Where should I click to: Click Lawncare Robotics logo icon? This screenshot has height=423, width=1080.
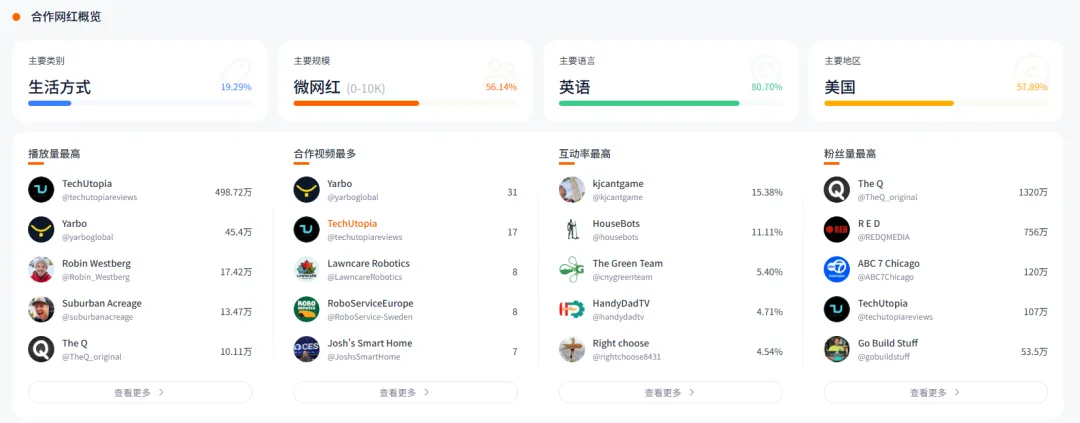pyautogui.click(x=306, y=269)
